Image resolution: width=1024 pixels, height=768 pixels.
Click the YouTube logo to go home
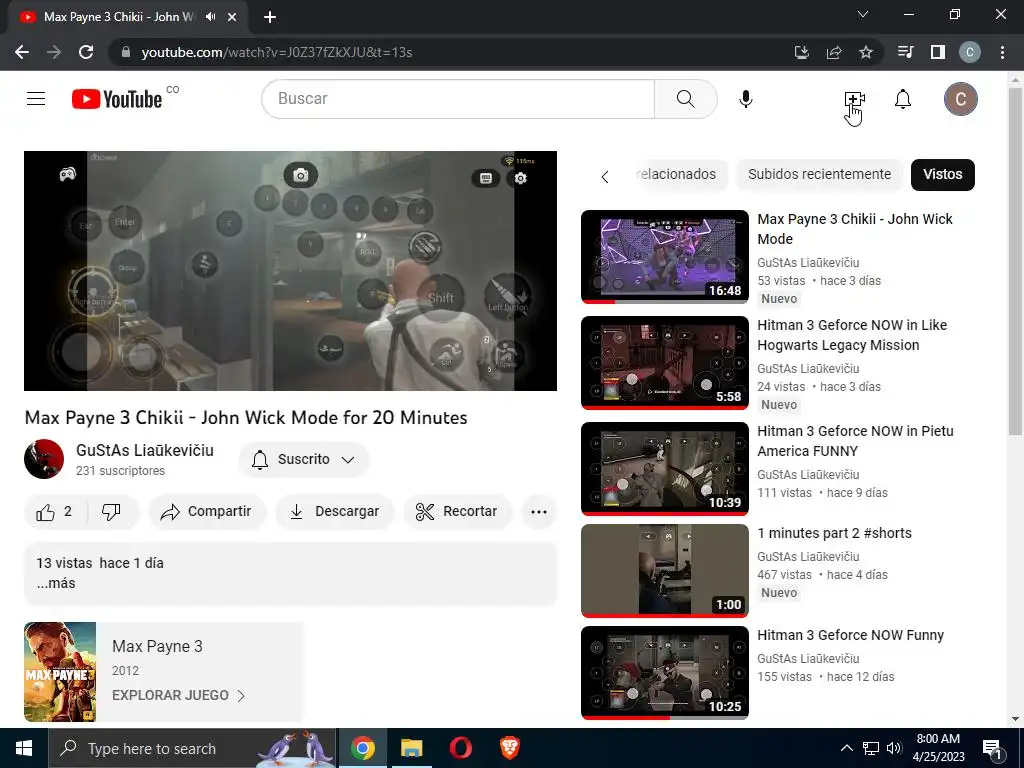point(117,99)
